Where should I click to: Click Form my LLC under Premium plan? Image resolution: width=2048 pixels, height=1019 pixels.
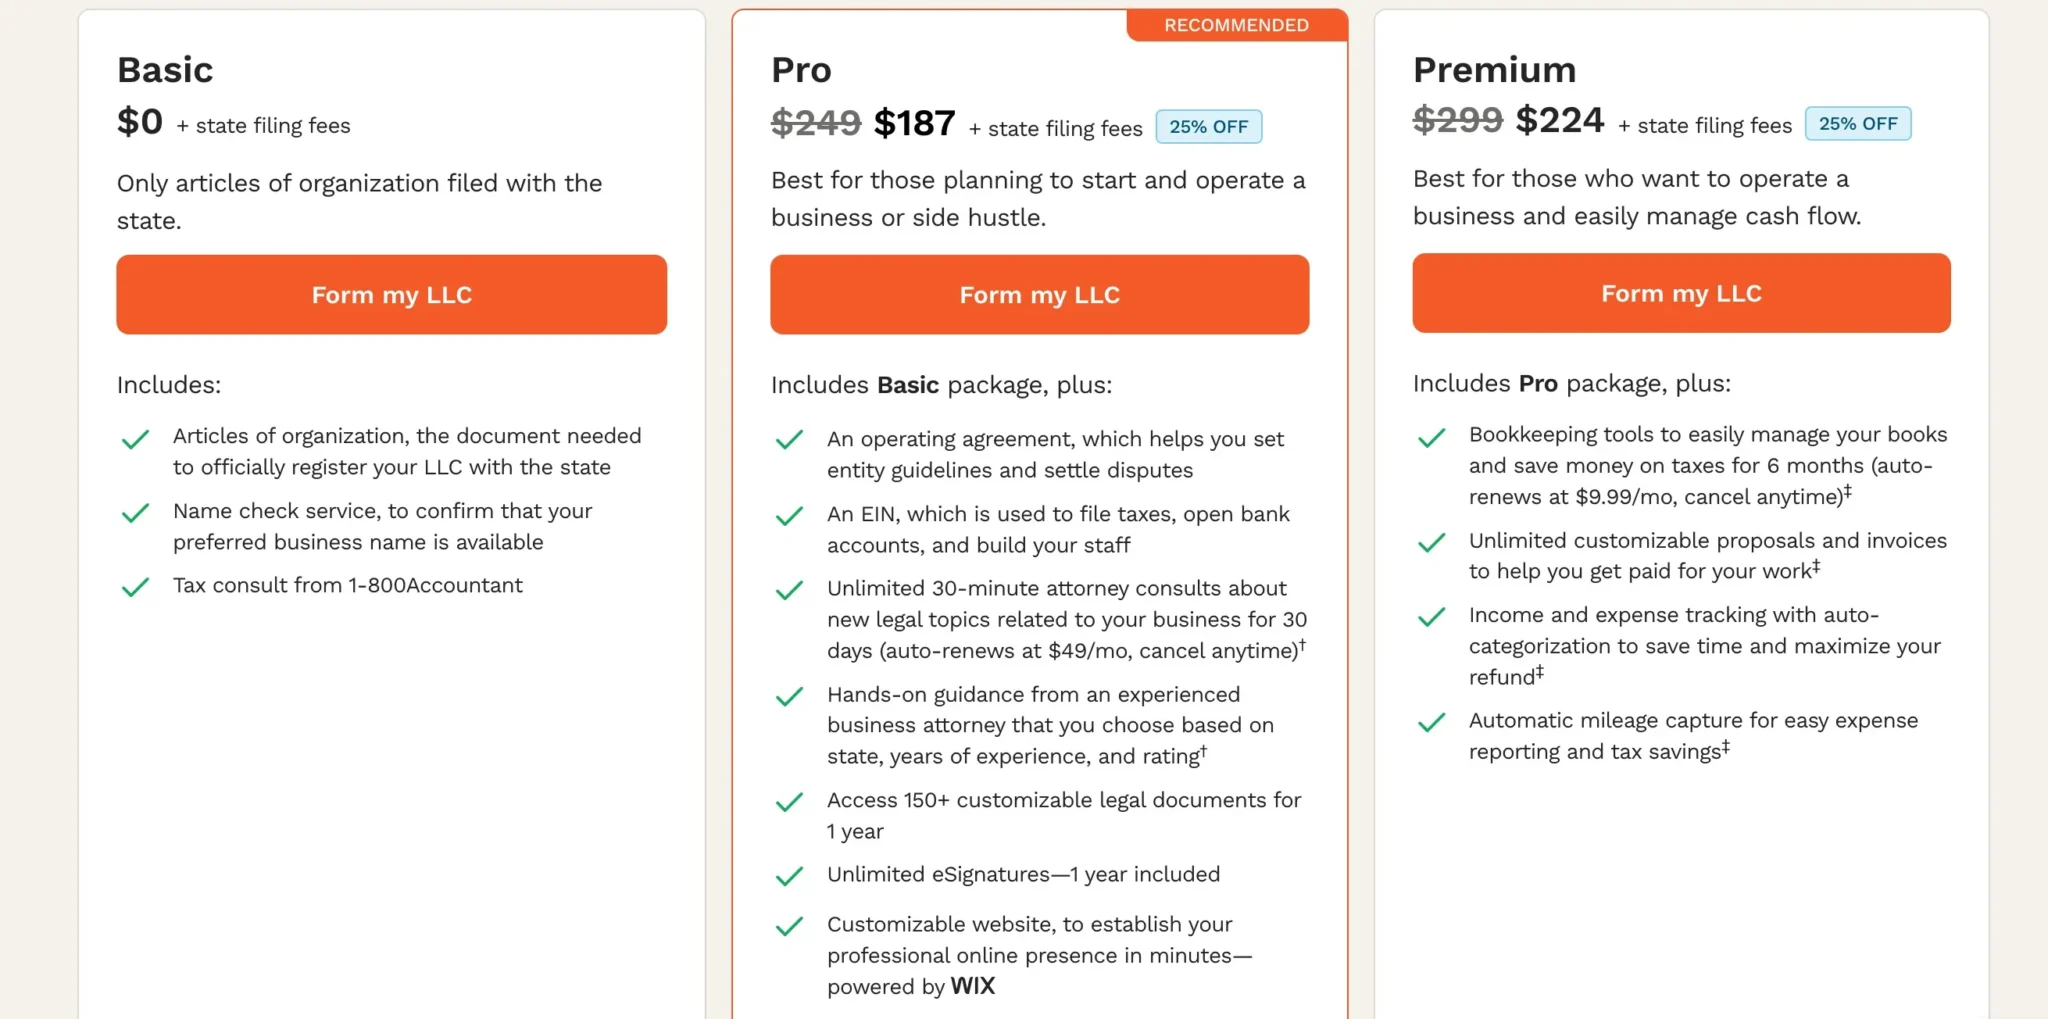[x=1681, y=293]
